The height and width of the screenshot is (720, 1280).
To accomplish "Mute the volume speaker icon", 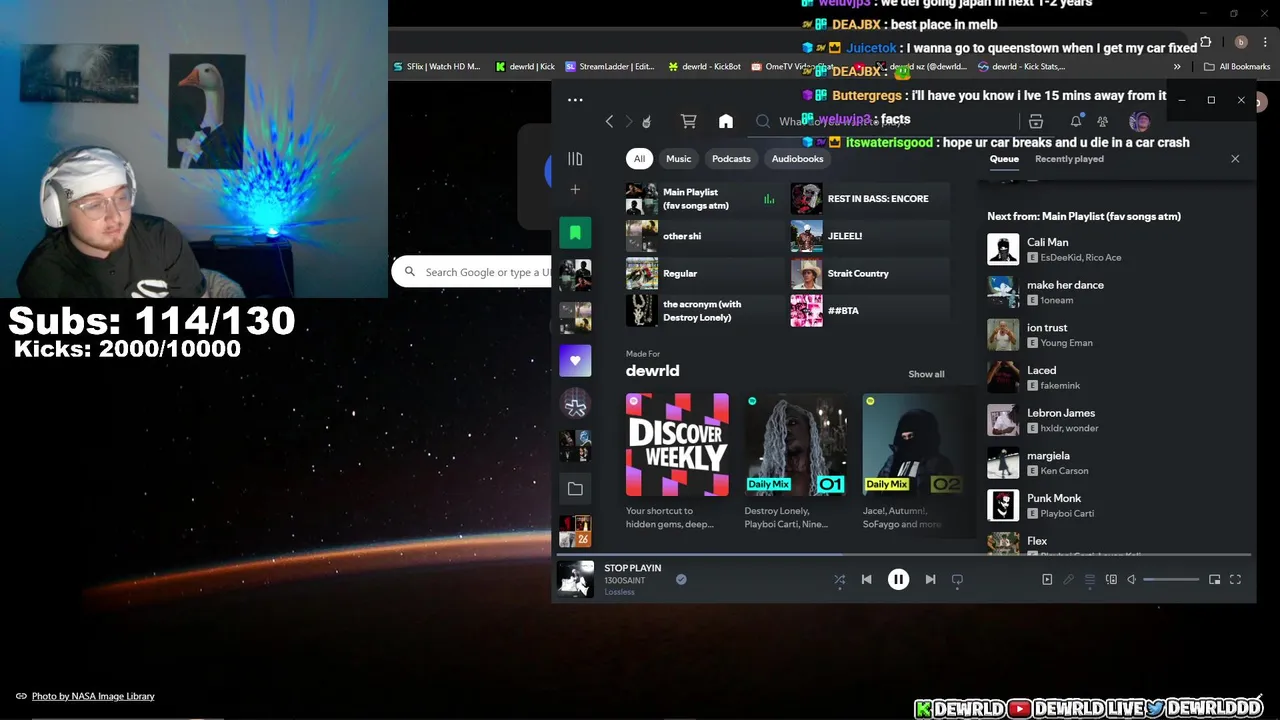I will point(1132,579).
